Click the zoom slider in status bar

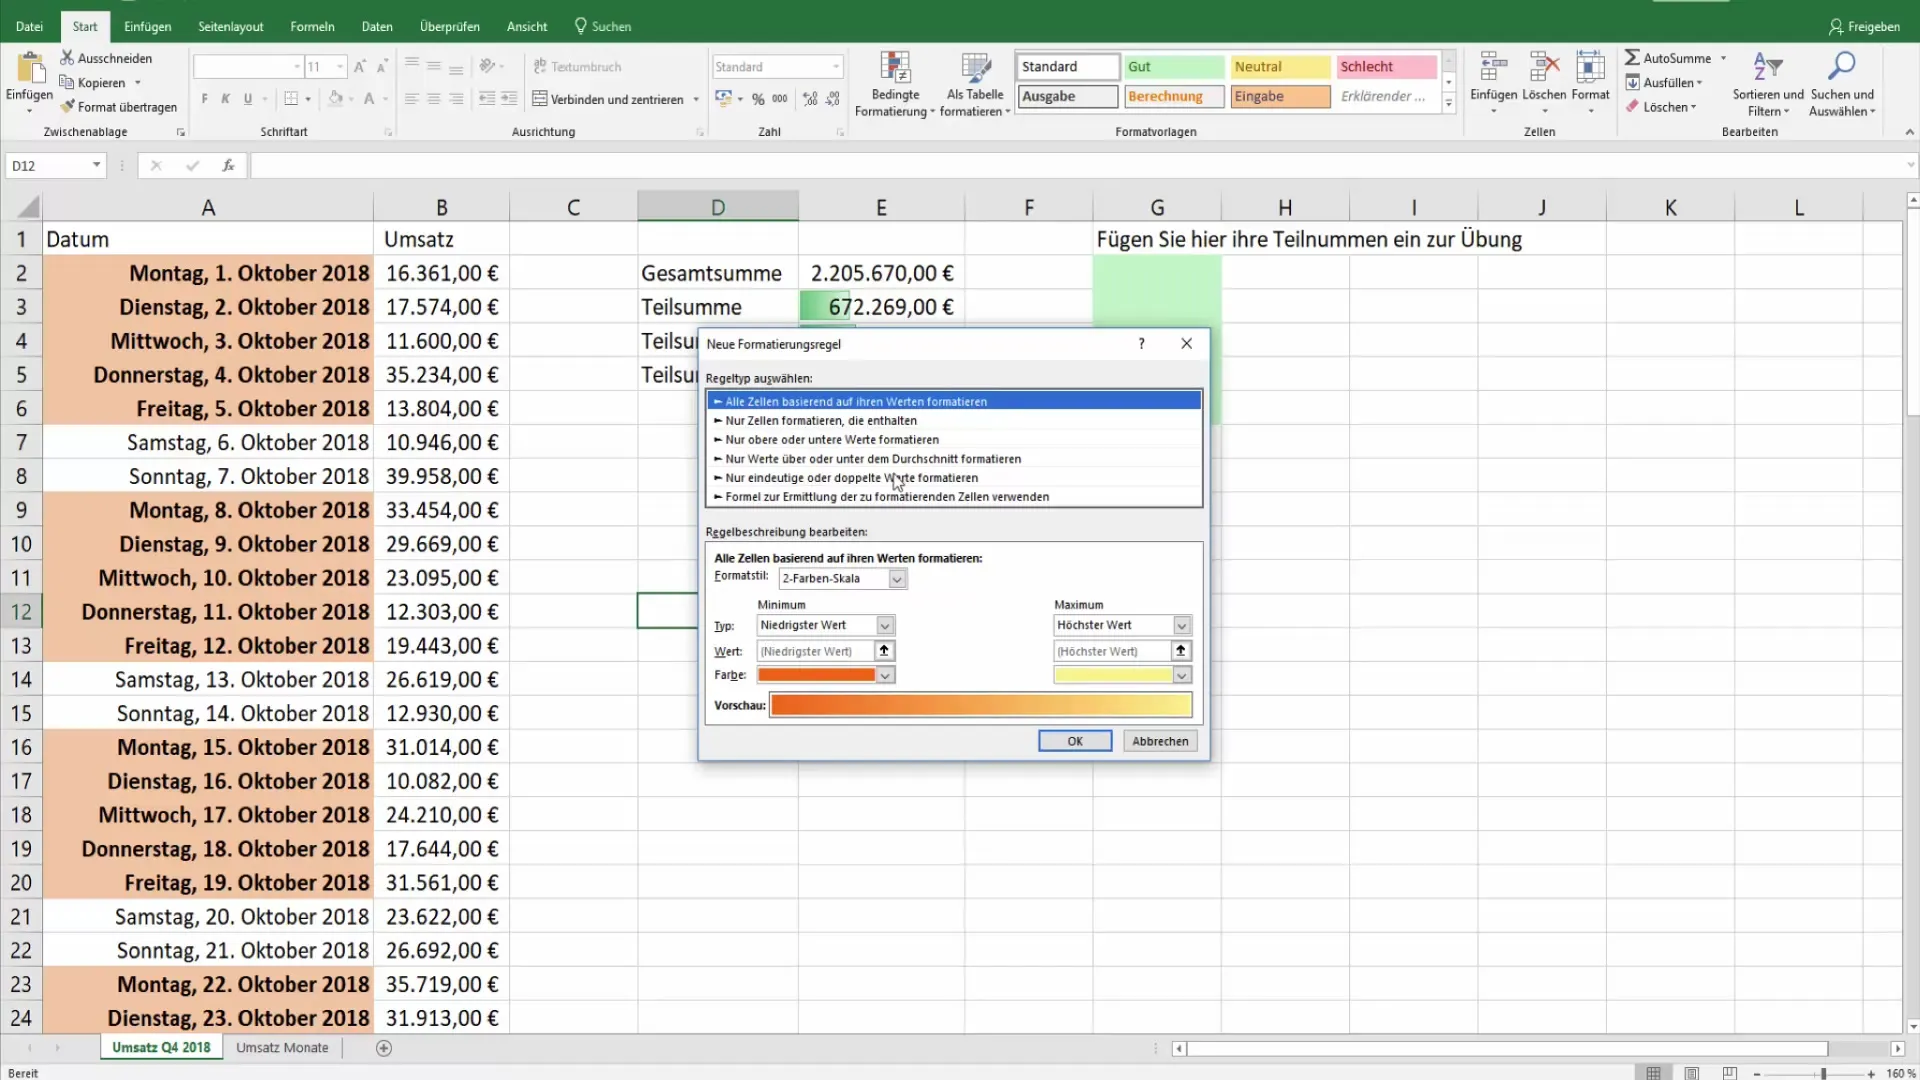[1823, 1073]
